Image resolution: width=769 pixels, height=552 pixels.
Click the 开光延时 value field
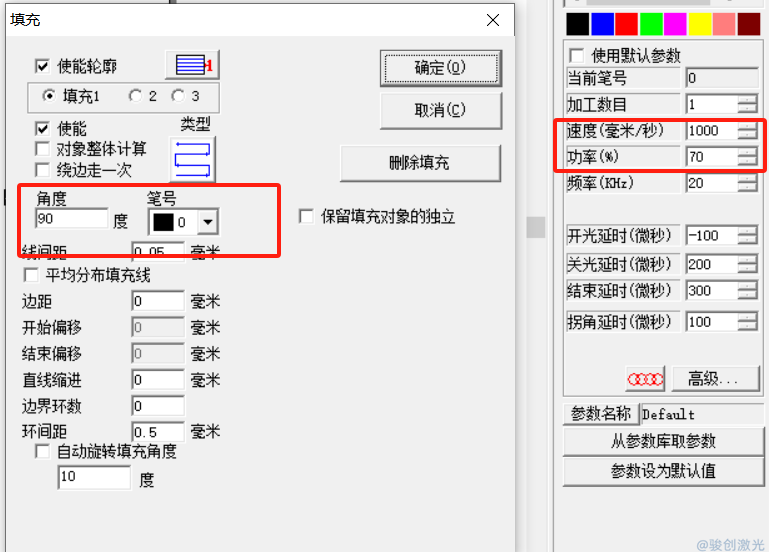pos(712,236)
